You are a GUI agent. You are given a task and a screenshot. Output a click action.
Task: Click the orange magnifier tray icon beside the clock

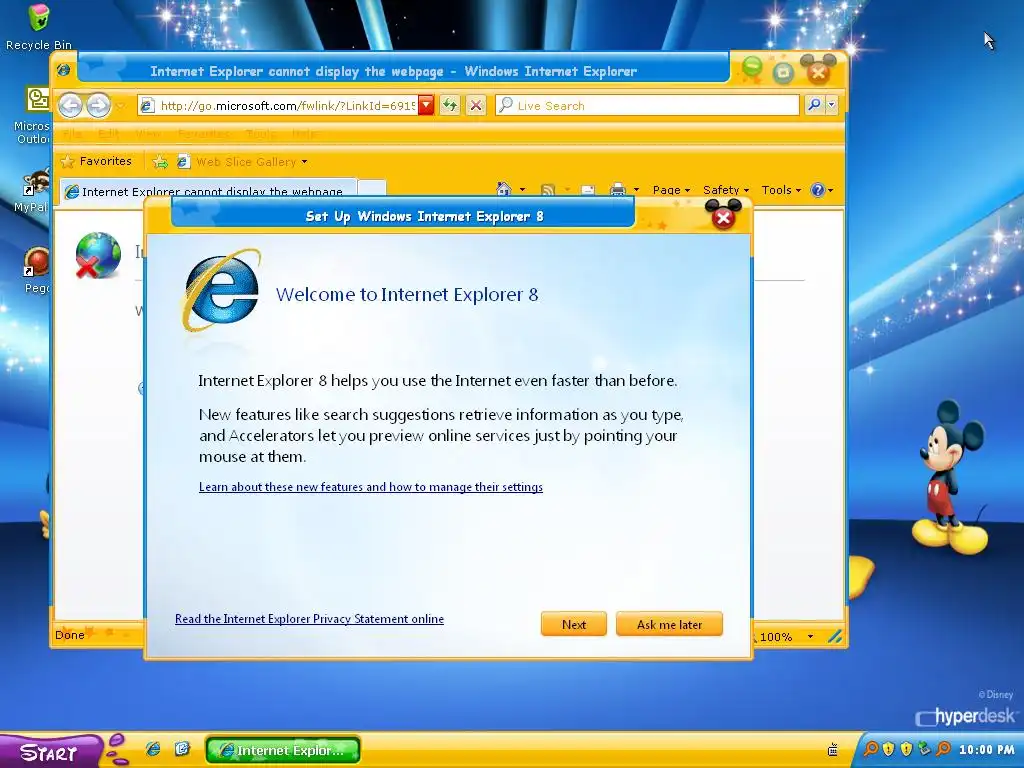943,749
